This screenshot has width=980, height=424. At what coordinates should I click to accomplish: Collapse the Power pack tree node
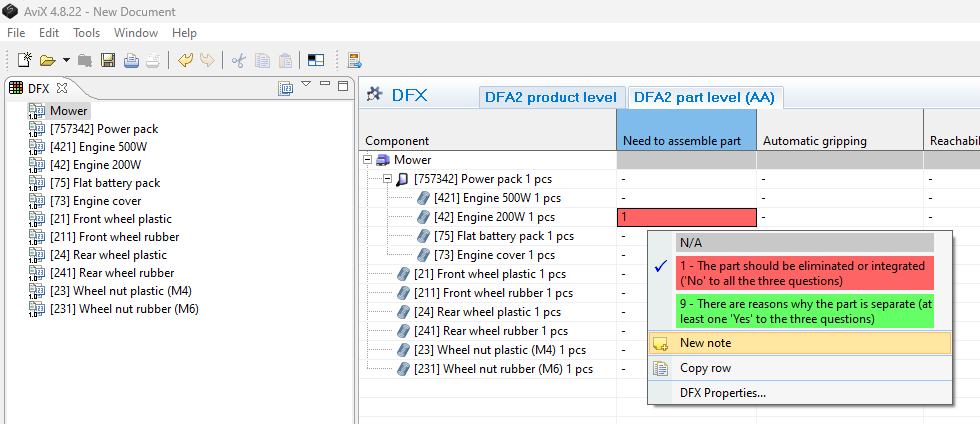tap(387, 179)
